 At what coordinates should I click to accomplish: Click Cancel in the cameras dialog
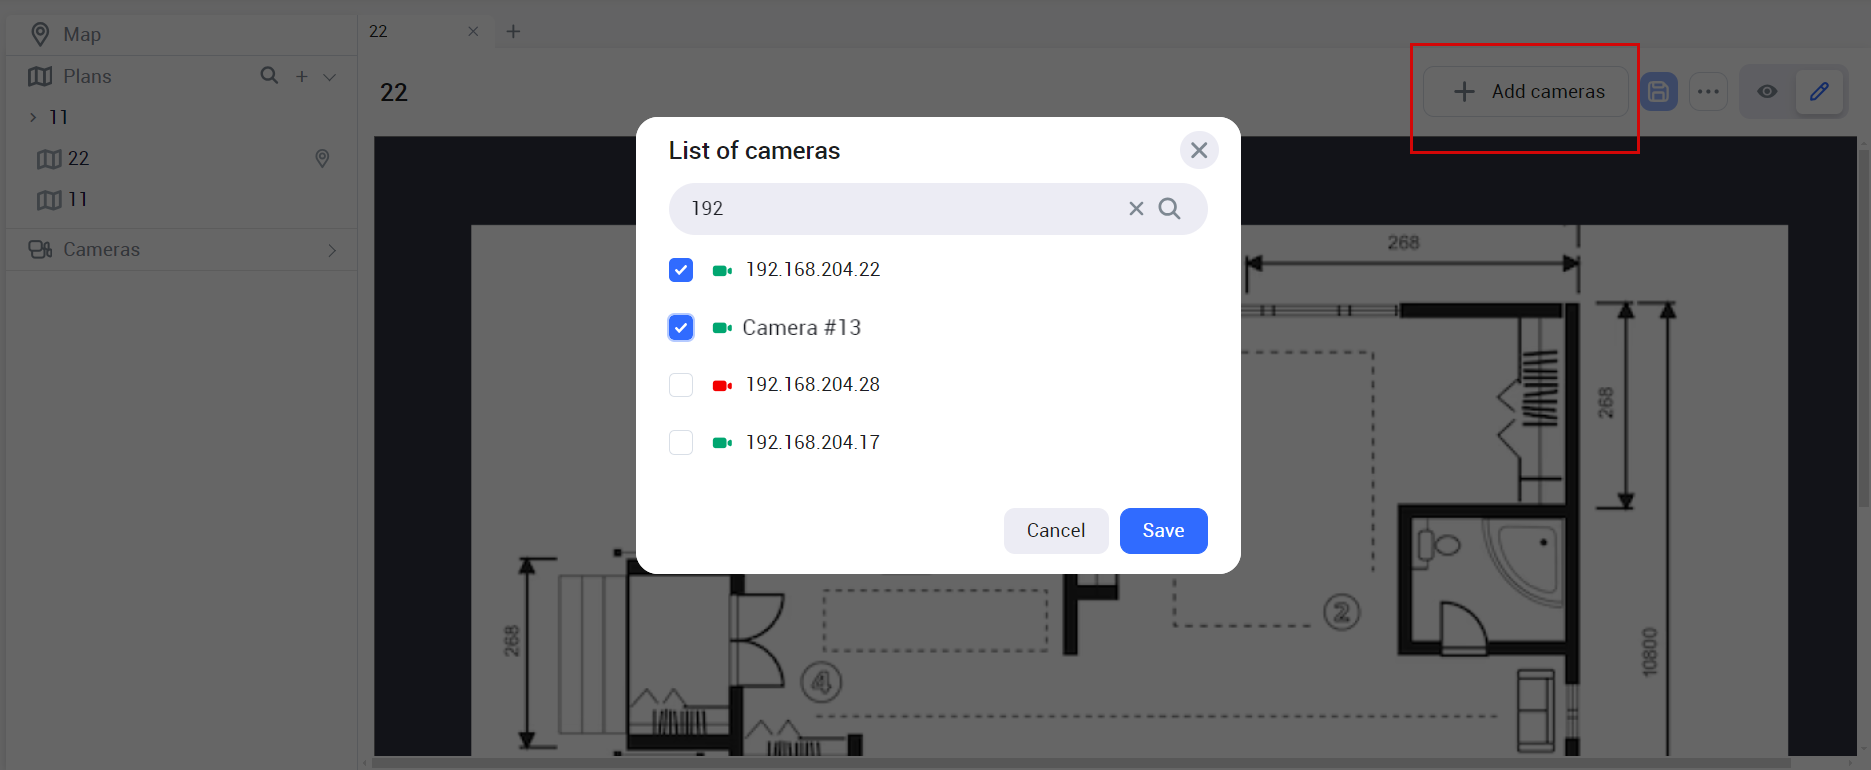click(1055, 531)
